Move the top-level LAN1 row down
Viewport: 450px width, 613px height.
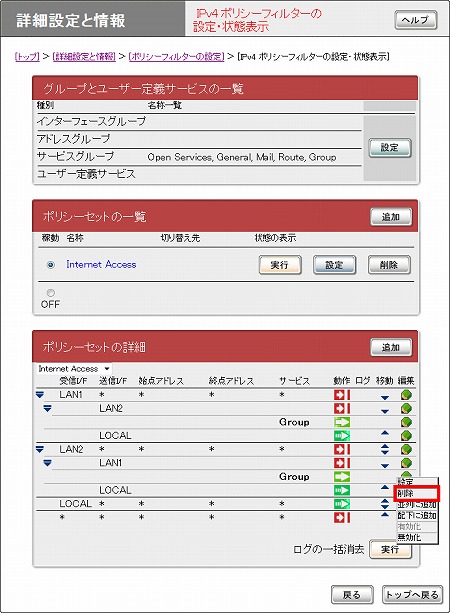click(385, 398)
